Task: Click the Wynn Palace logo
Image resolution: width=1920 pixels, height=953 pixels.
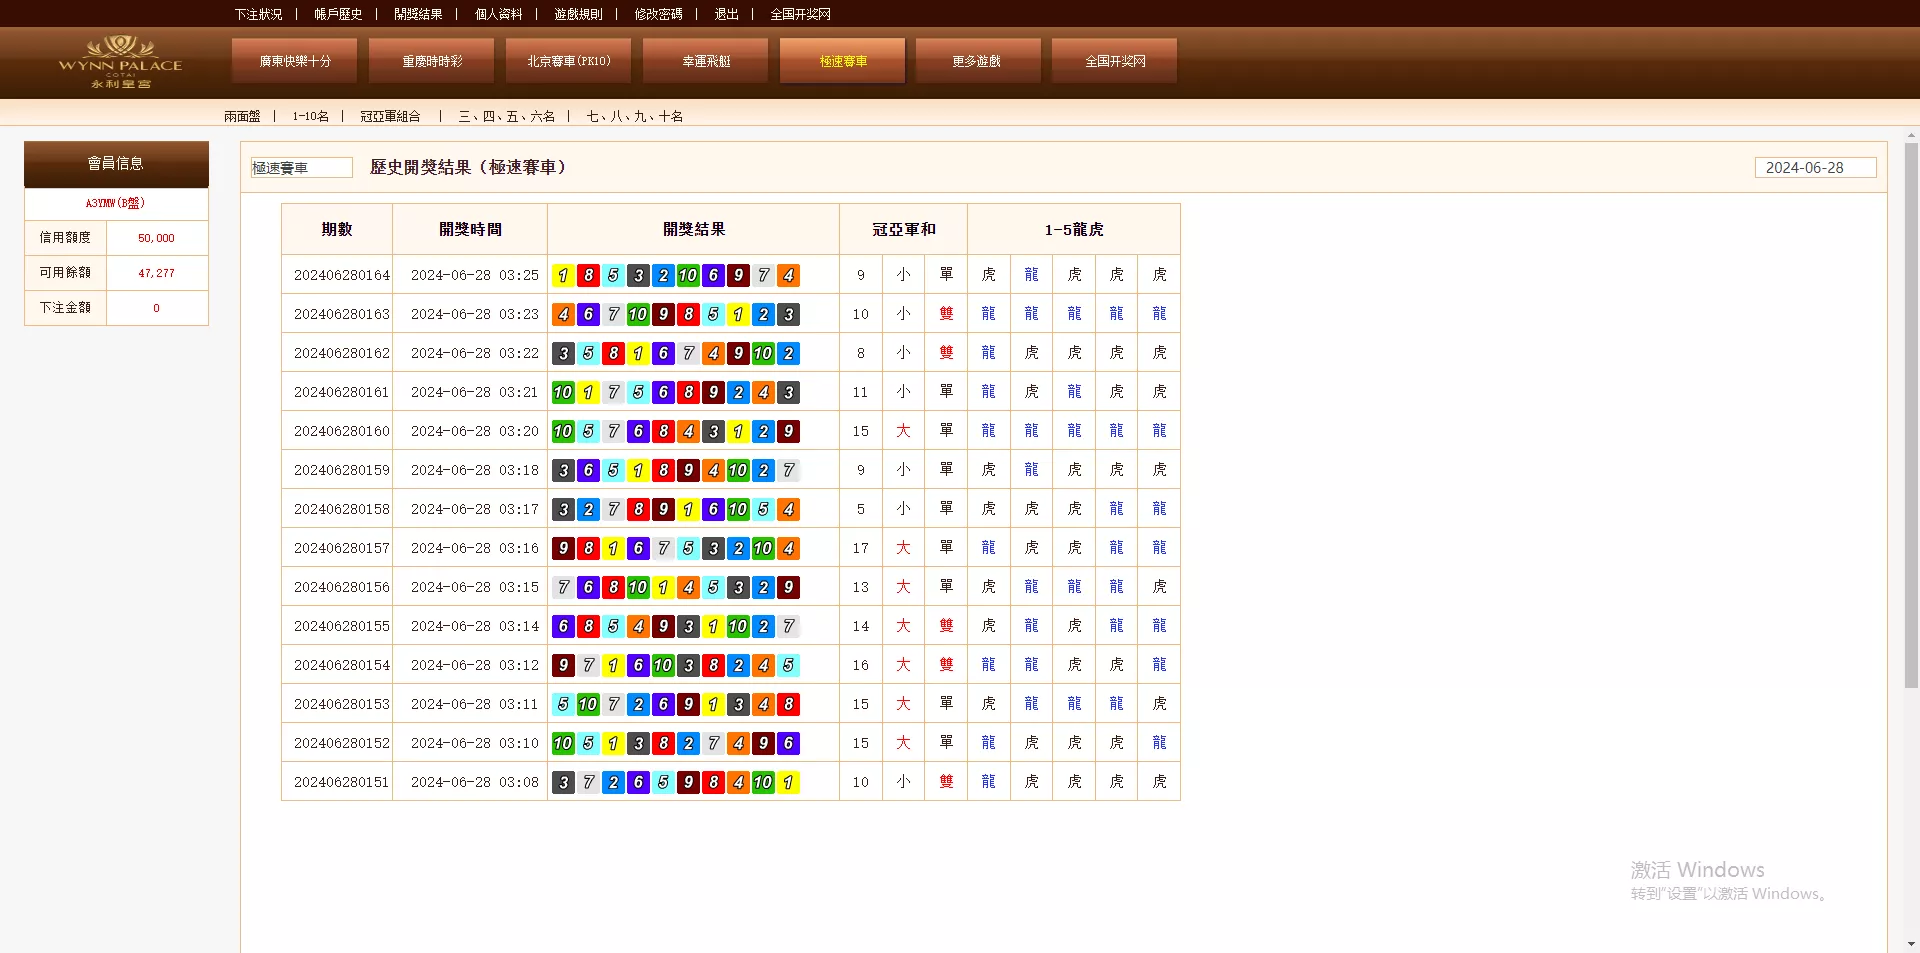Action: 120,62
